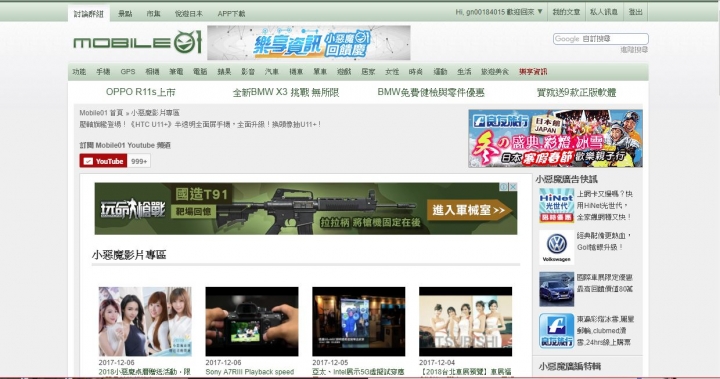Viewport: 720px width, 379px height.
Task: Click the 樂享資訊 小惡魔回饋慶 header banner
Action: coord(309,43)
